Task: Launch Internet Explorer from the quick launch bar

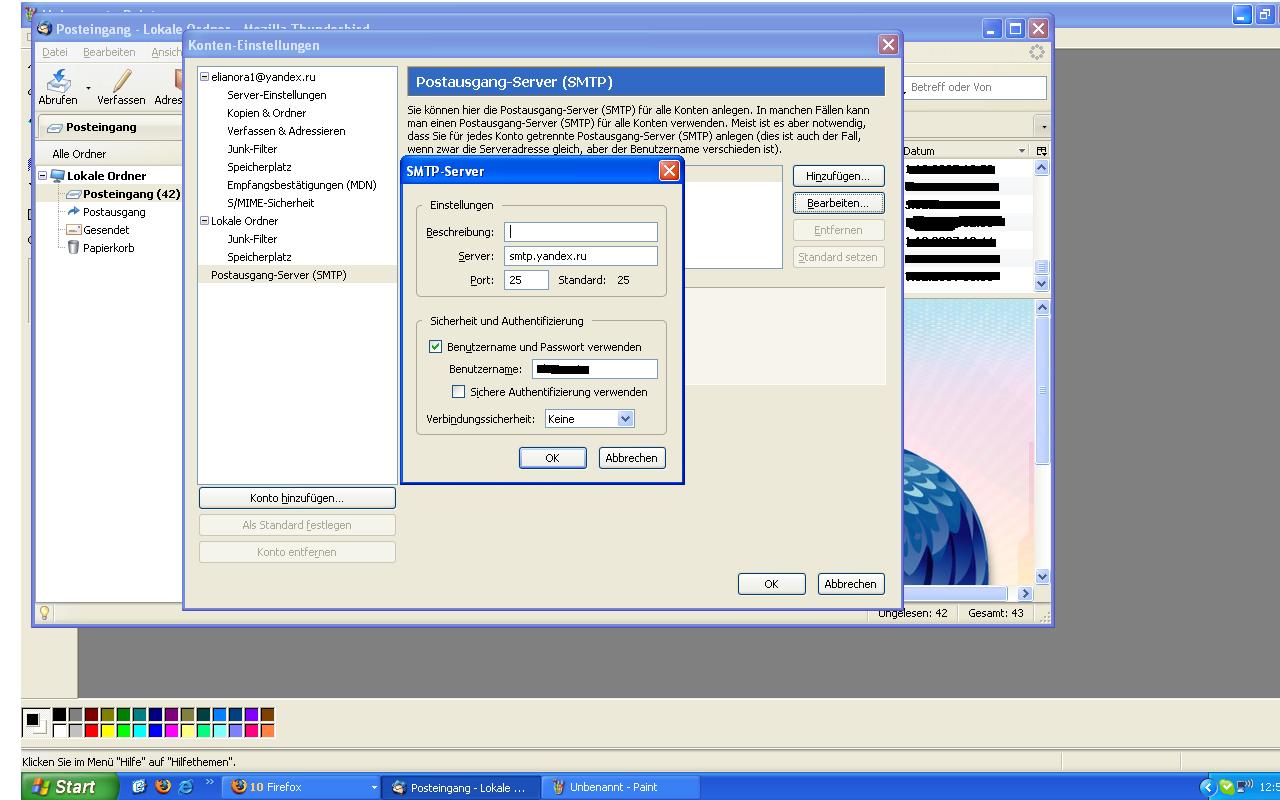Action: tap(186, 787)
